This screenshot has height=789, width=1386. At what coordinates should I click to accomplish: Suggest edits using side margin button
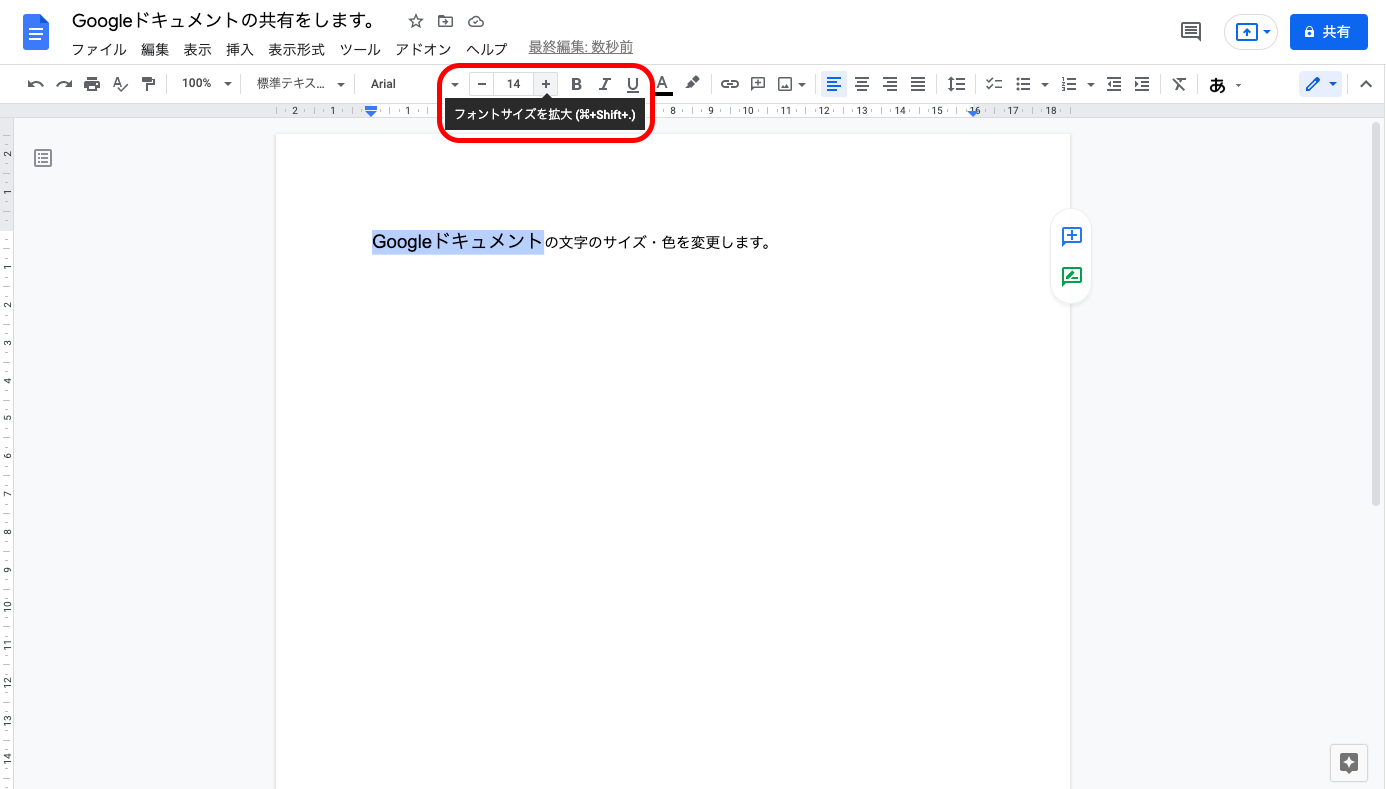[x=1072, y=276]
